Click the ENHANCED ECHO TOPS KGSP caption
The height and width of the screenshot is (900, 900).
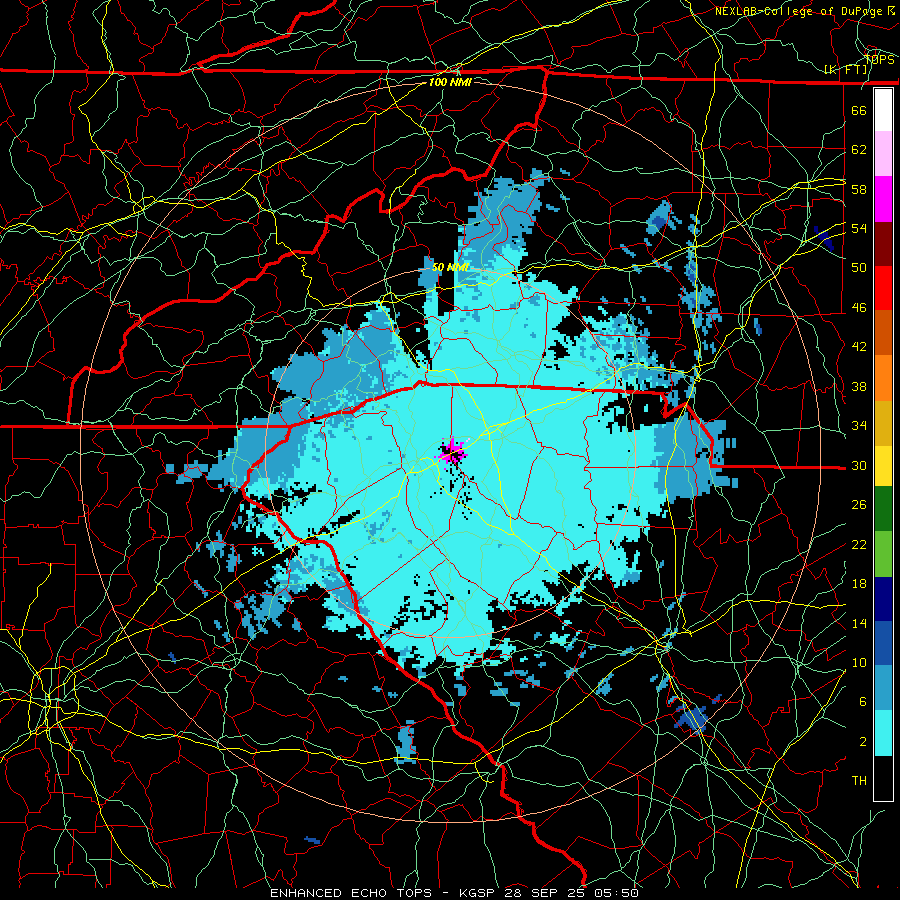[x=455, y=893]
